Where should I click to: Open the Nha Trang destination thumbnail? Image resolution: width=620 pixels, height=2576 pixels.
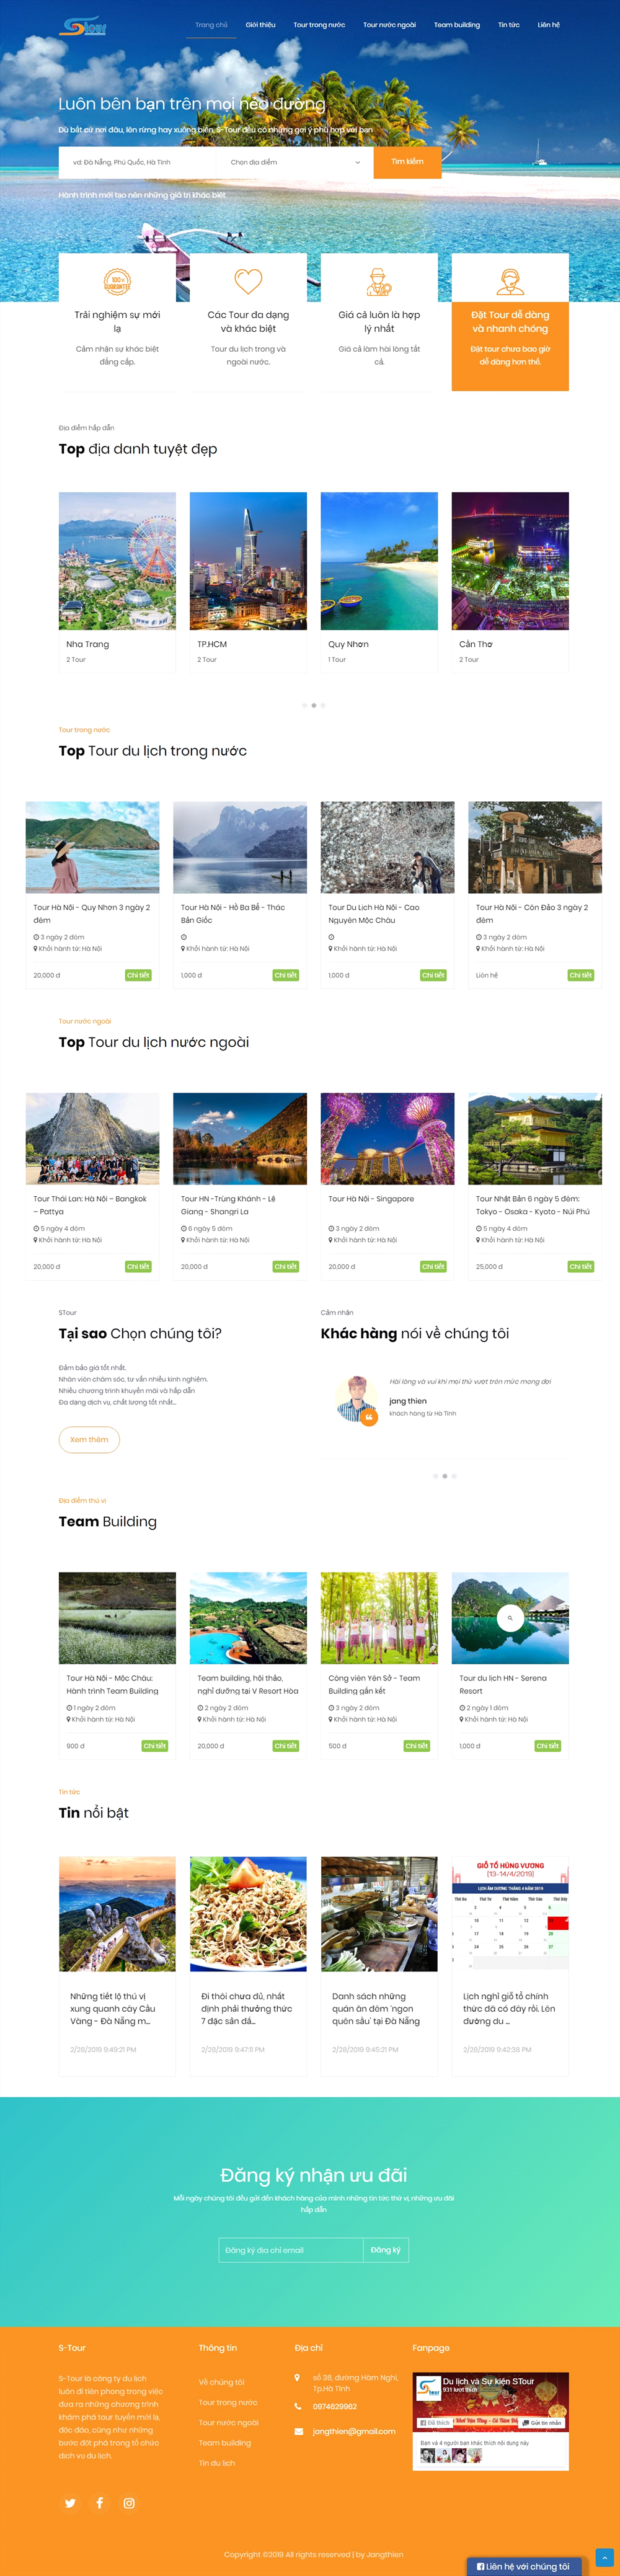[x=117, y=560]
